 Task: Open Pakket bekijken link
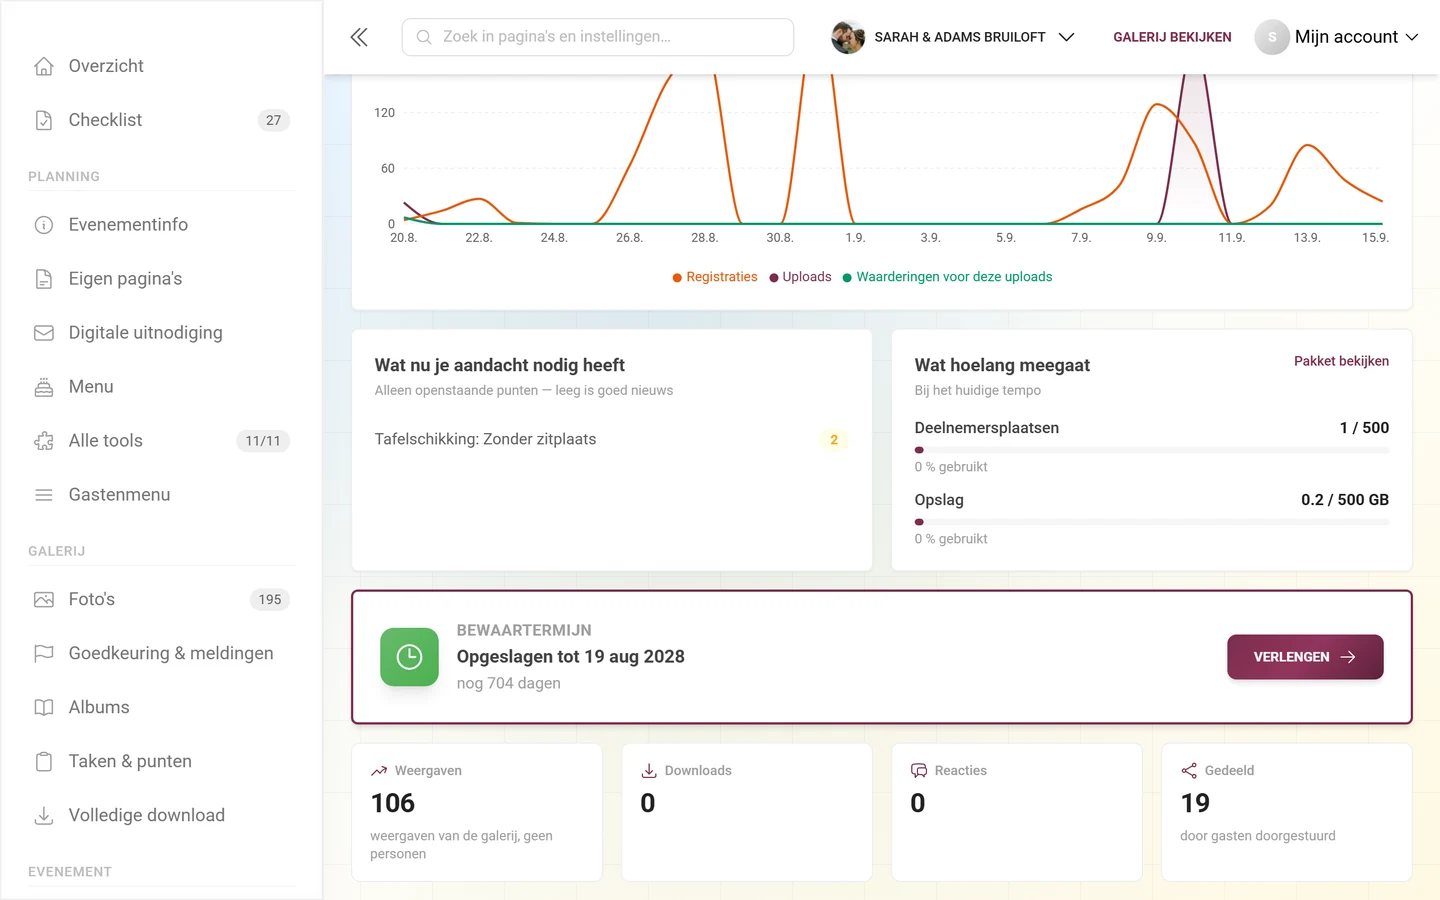pyautogui.click(x=1341, y=361)
